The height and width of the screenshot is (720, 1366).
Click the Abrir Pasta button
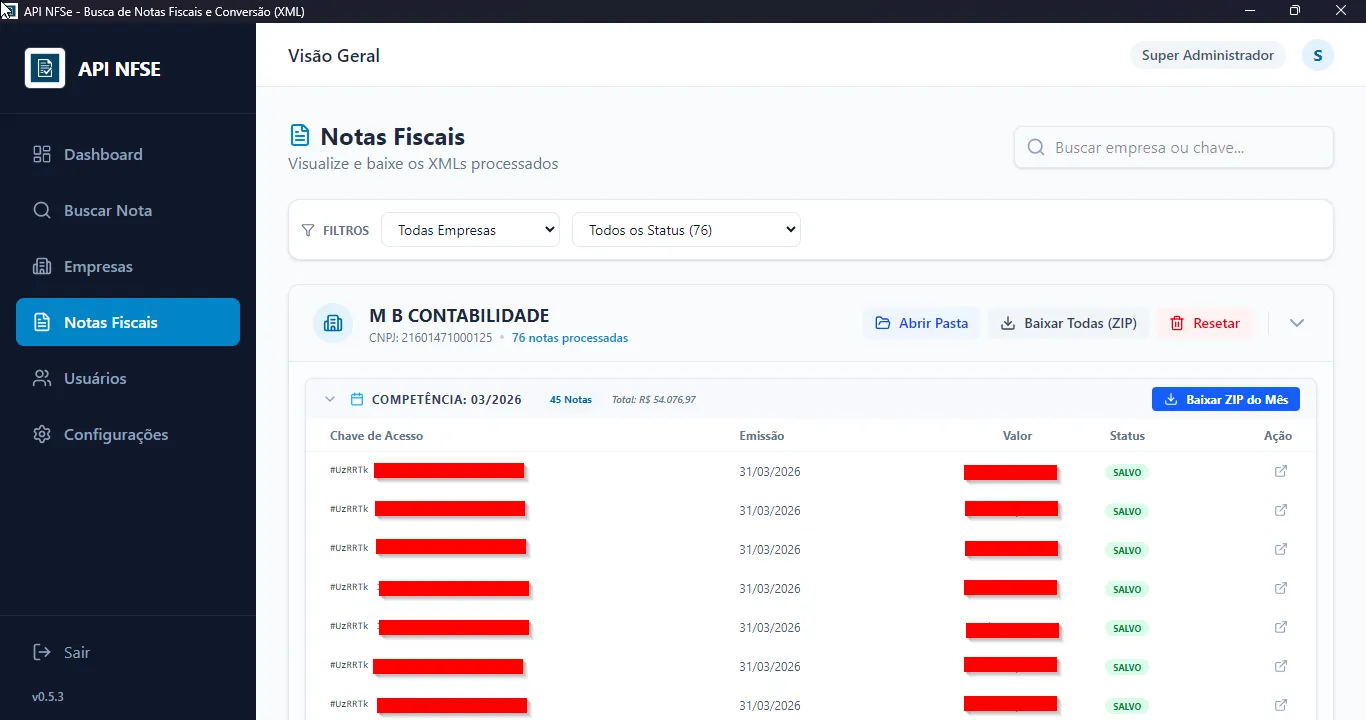921,323
